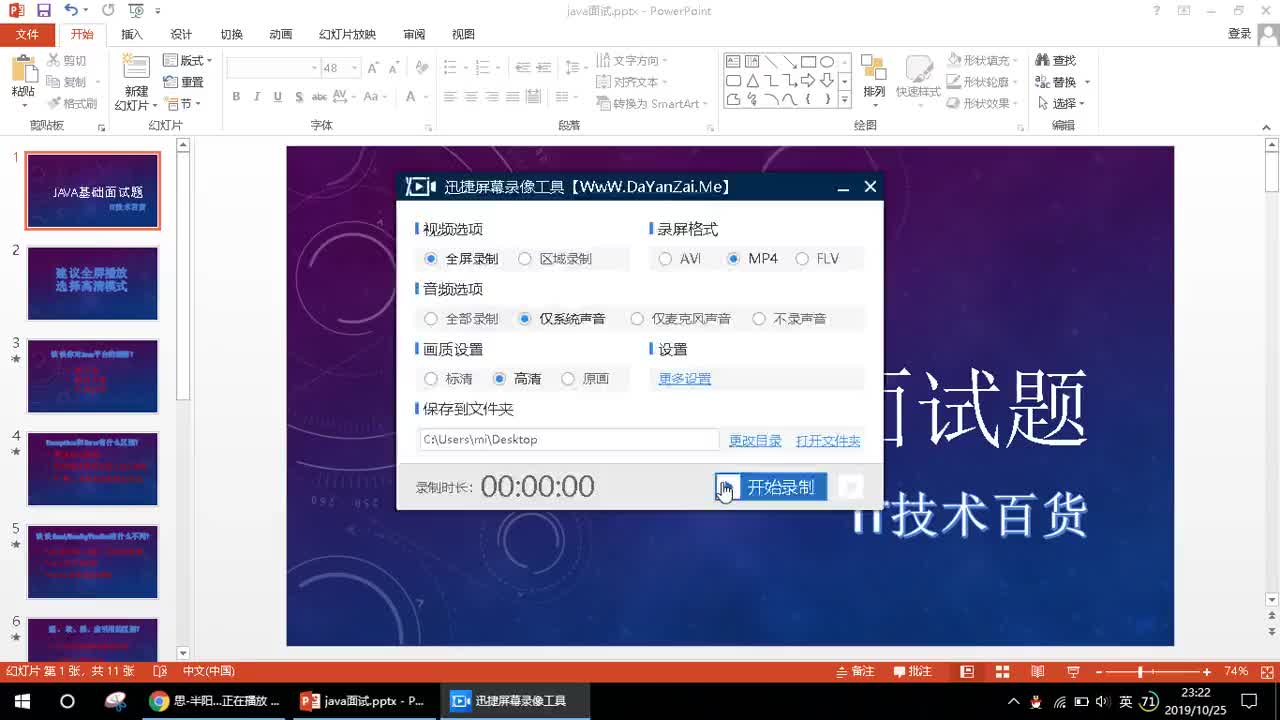Image resolution: width=1280 pixels, height=720 pixels.
Task: Pick the rectangle shape in the drawing gallery
Action: [x=808, y=62]
